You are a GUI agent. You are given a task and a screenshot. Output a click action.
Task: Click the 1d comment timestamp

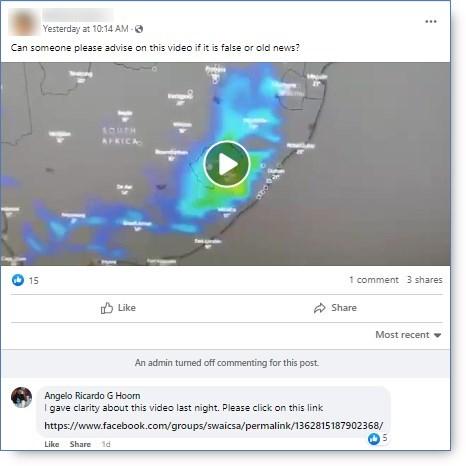point(106,444)
